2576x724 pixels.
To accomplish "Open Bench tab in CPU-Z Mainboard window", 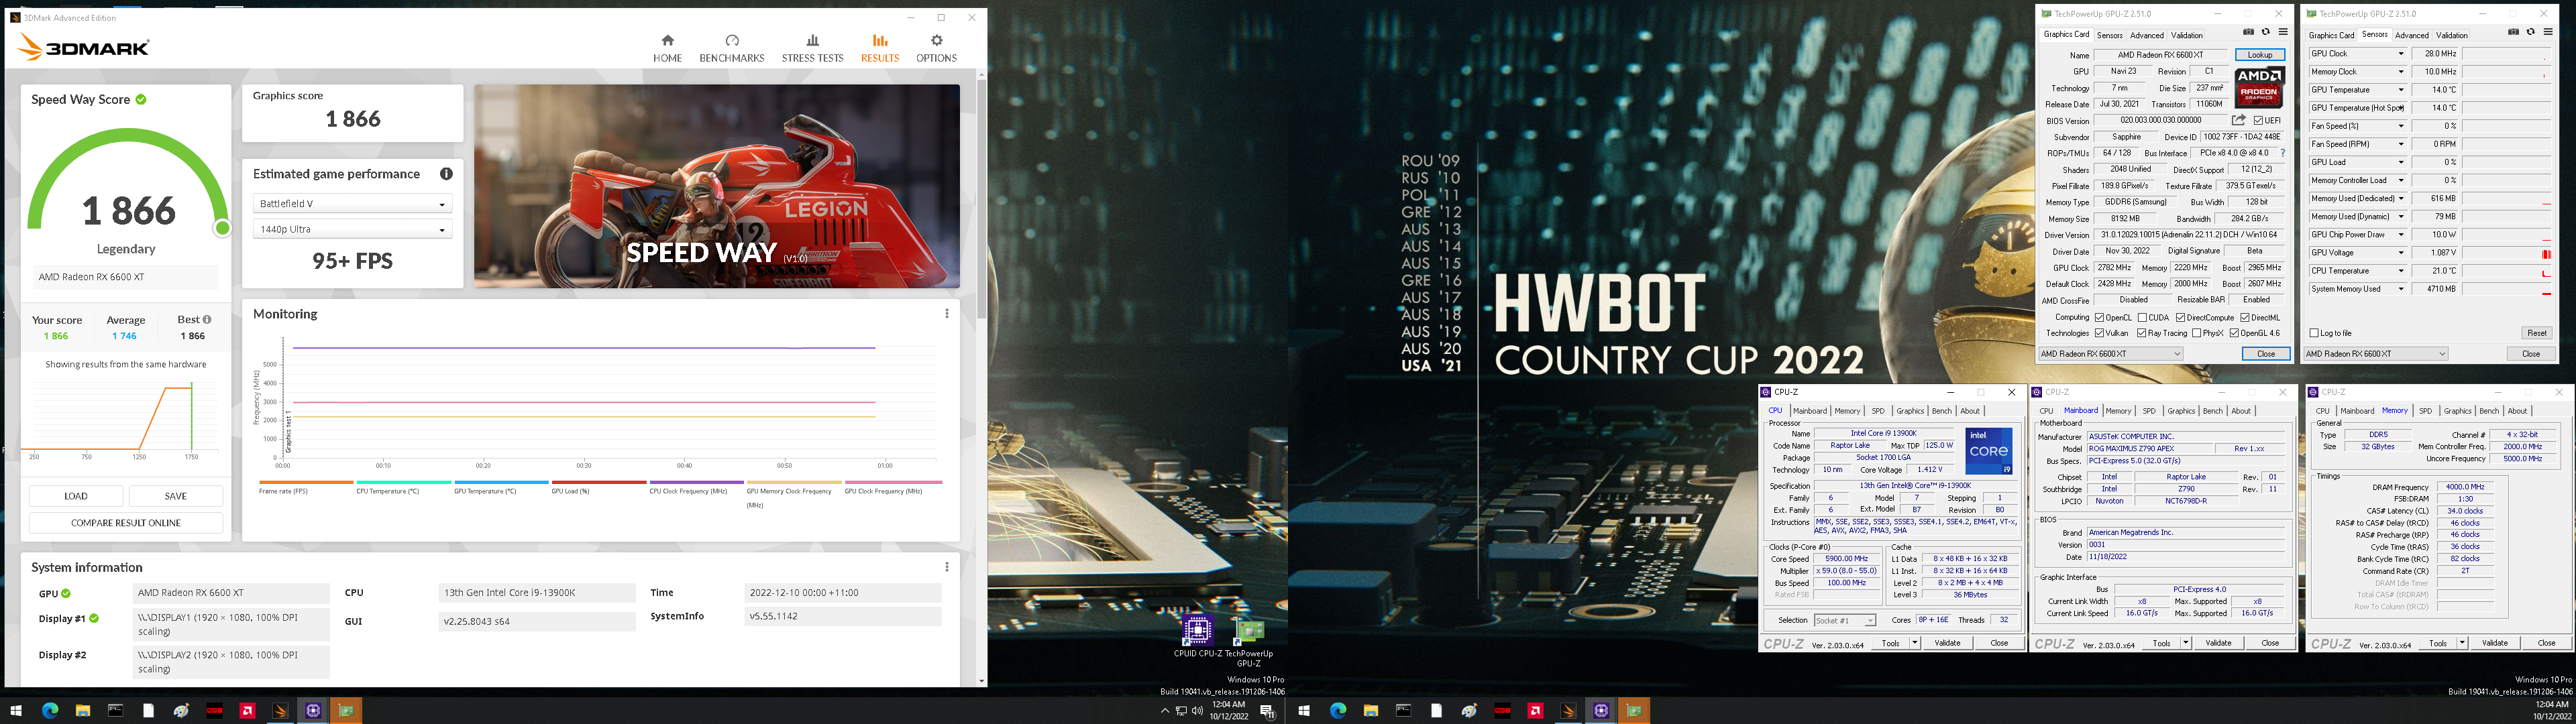I will pos(2213,411).
